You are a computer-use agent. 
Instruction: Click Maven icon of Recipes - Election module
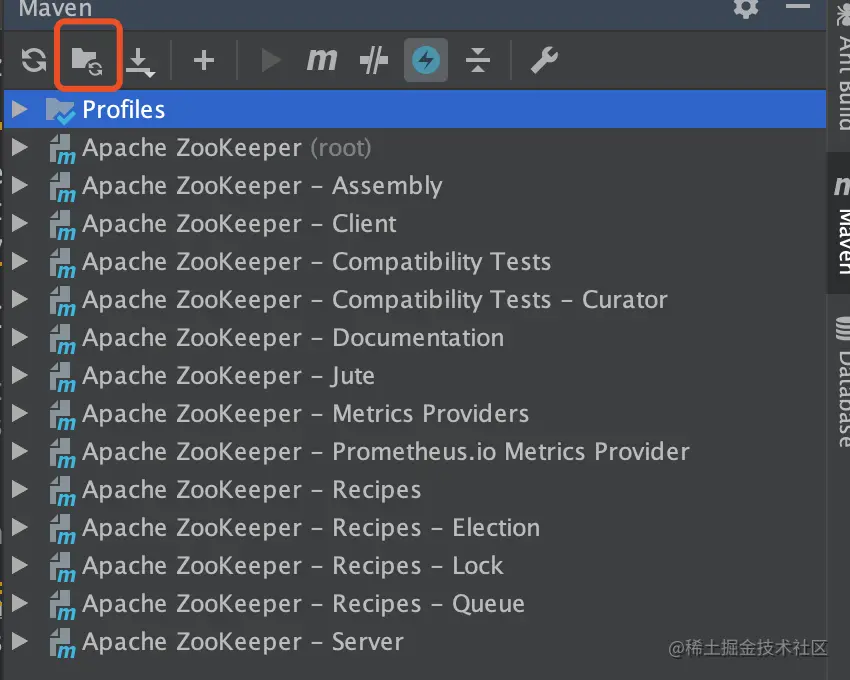pos(62,529)
